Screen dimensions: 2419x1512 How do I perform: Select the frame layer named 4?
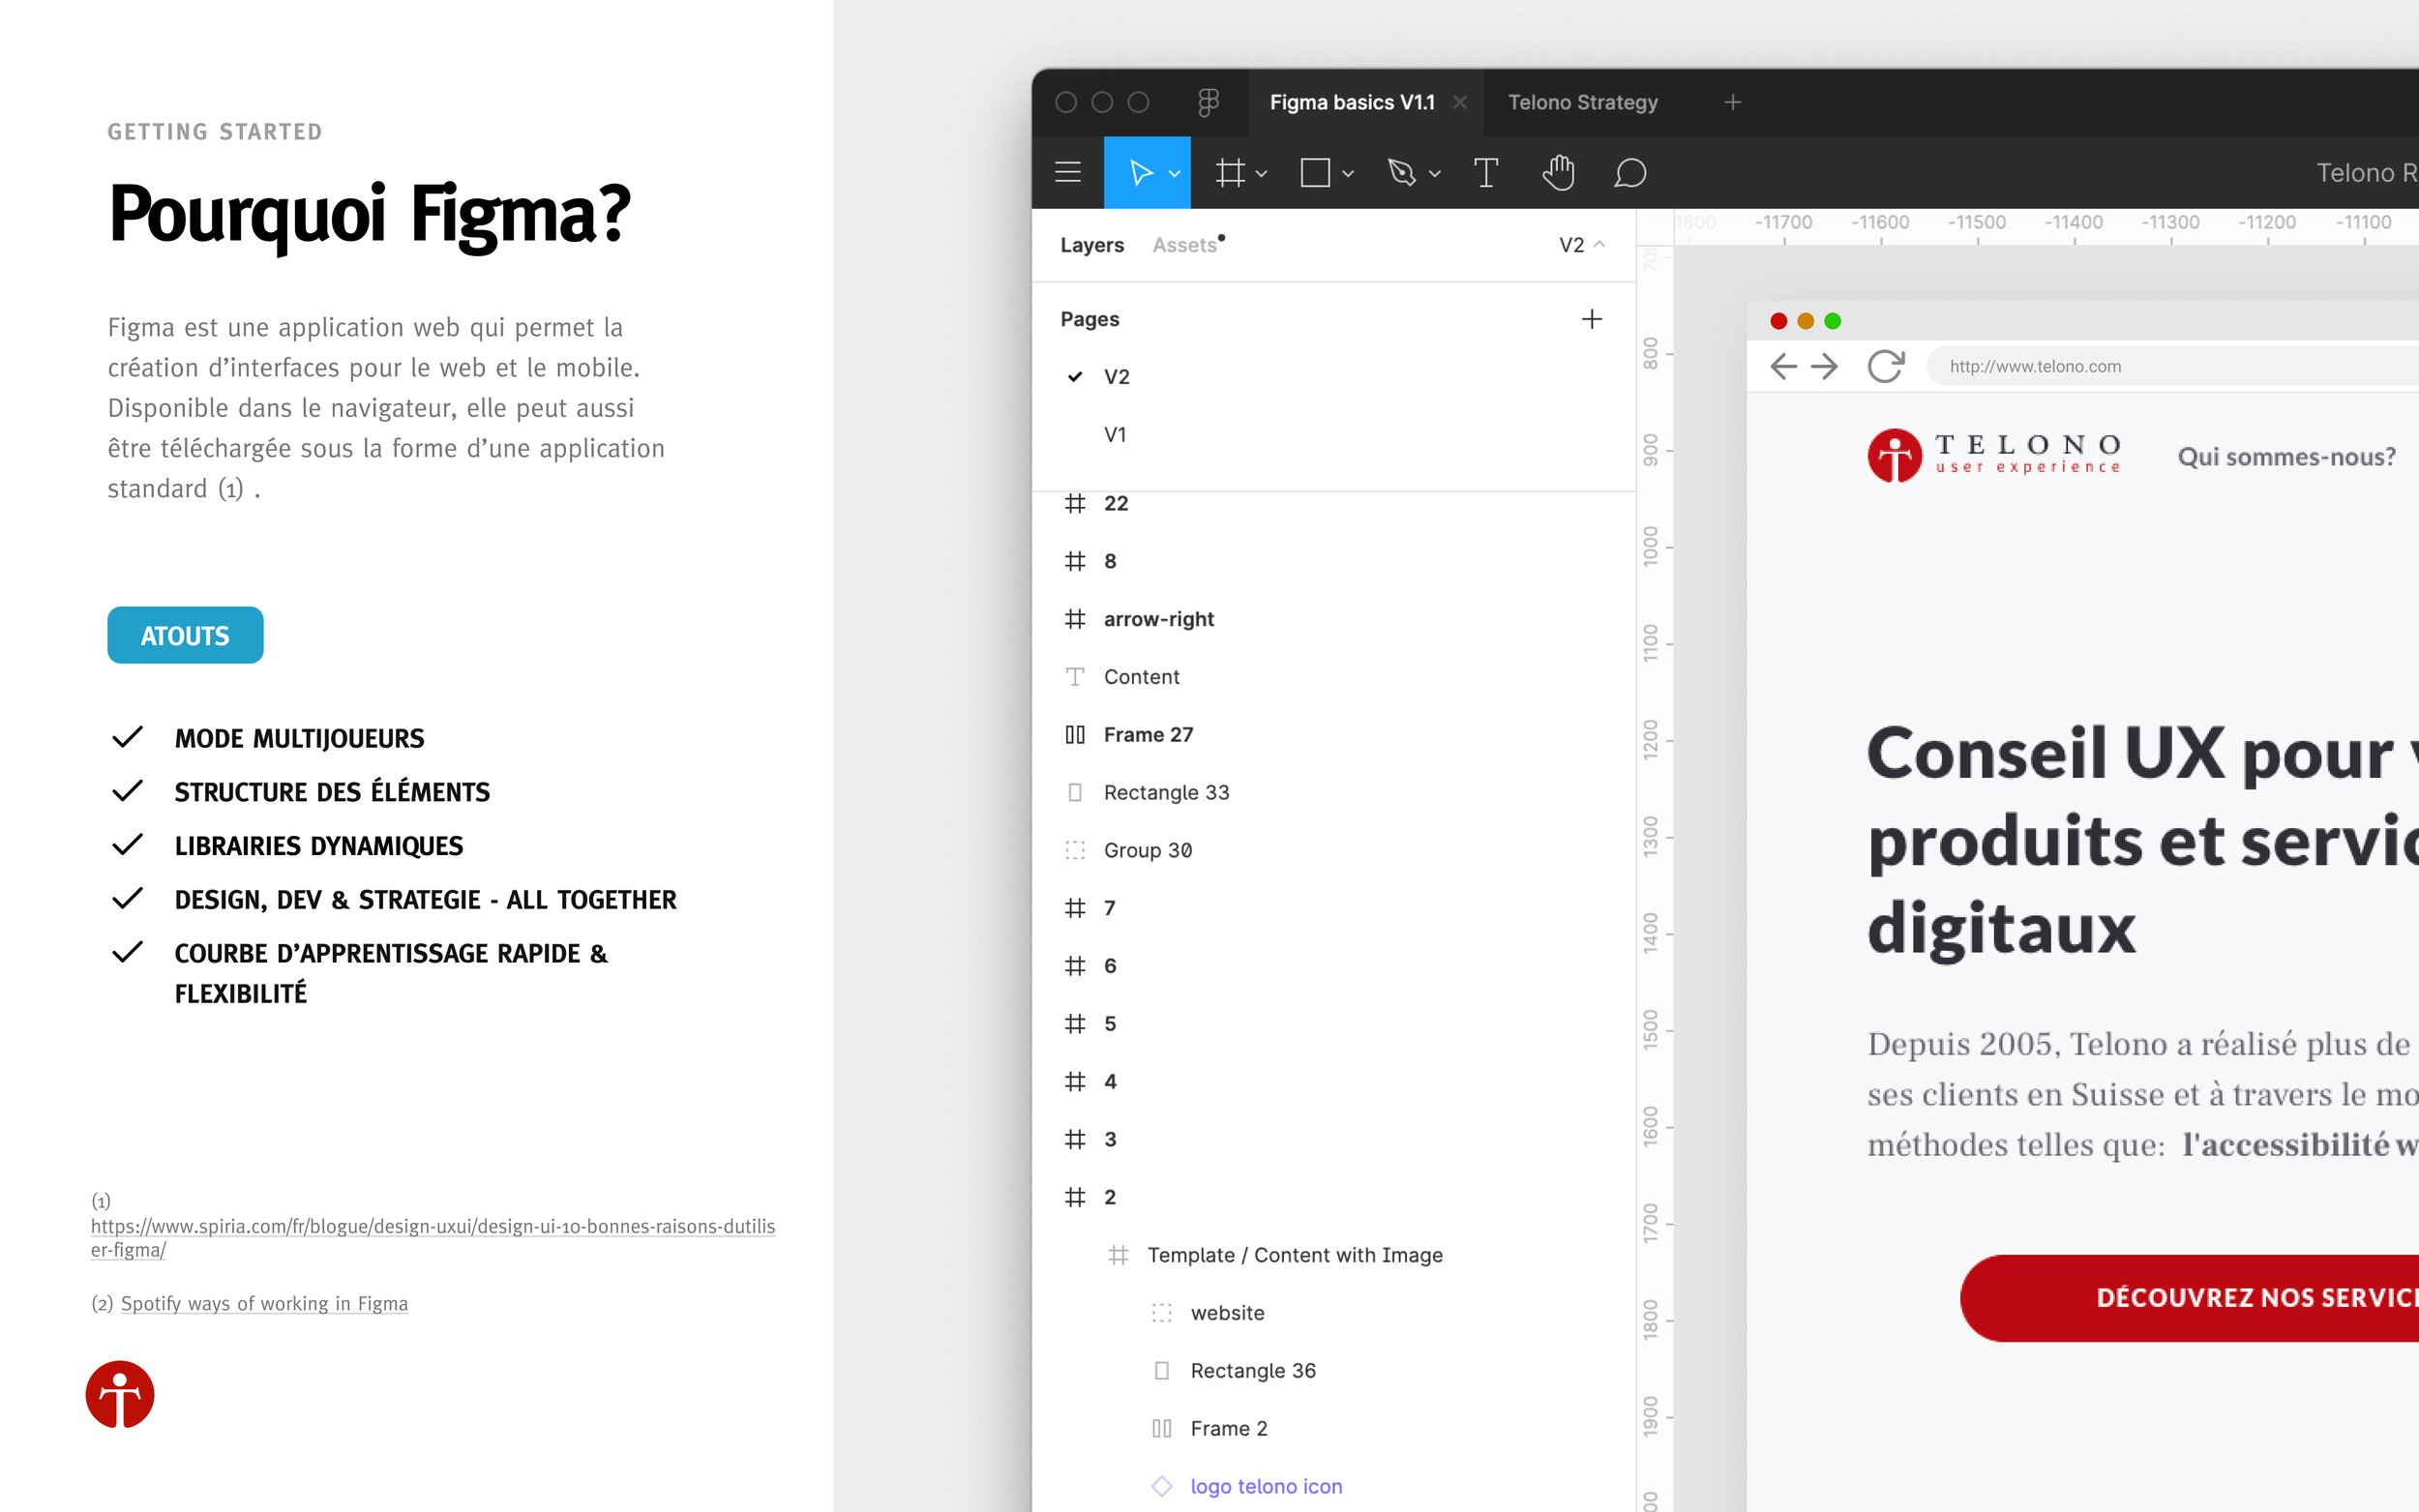click(x=1333, y=1082)
